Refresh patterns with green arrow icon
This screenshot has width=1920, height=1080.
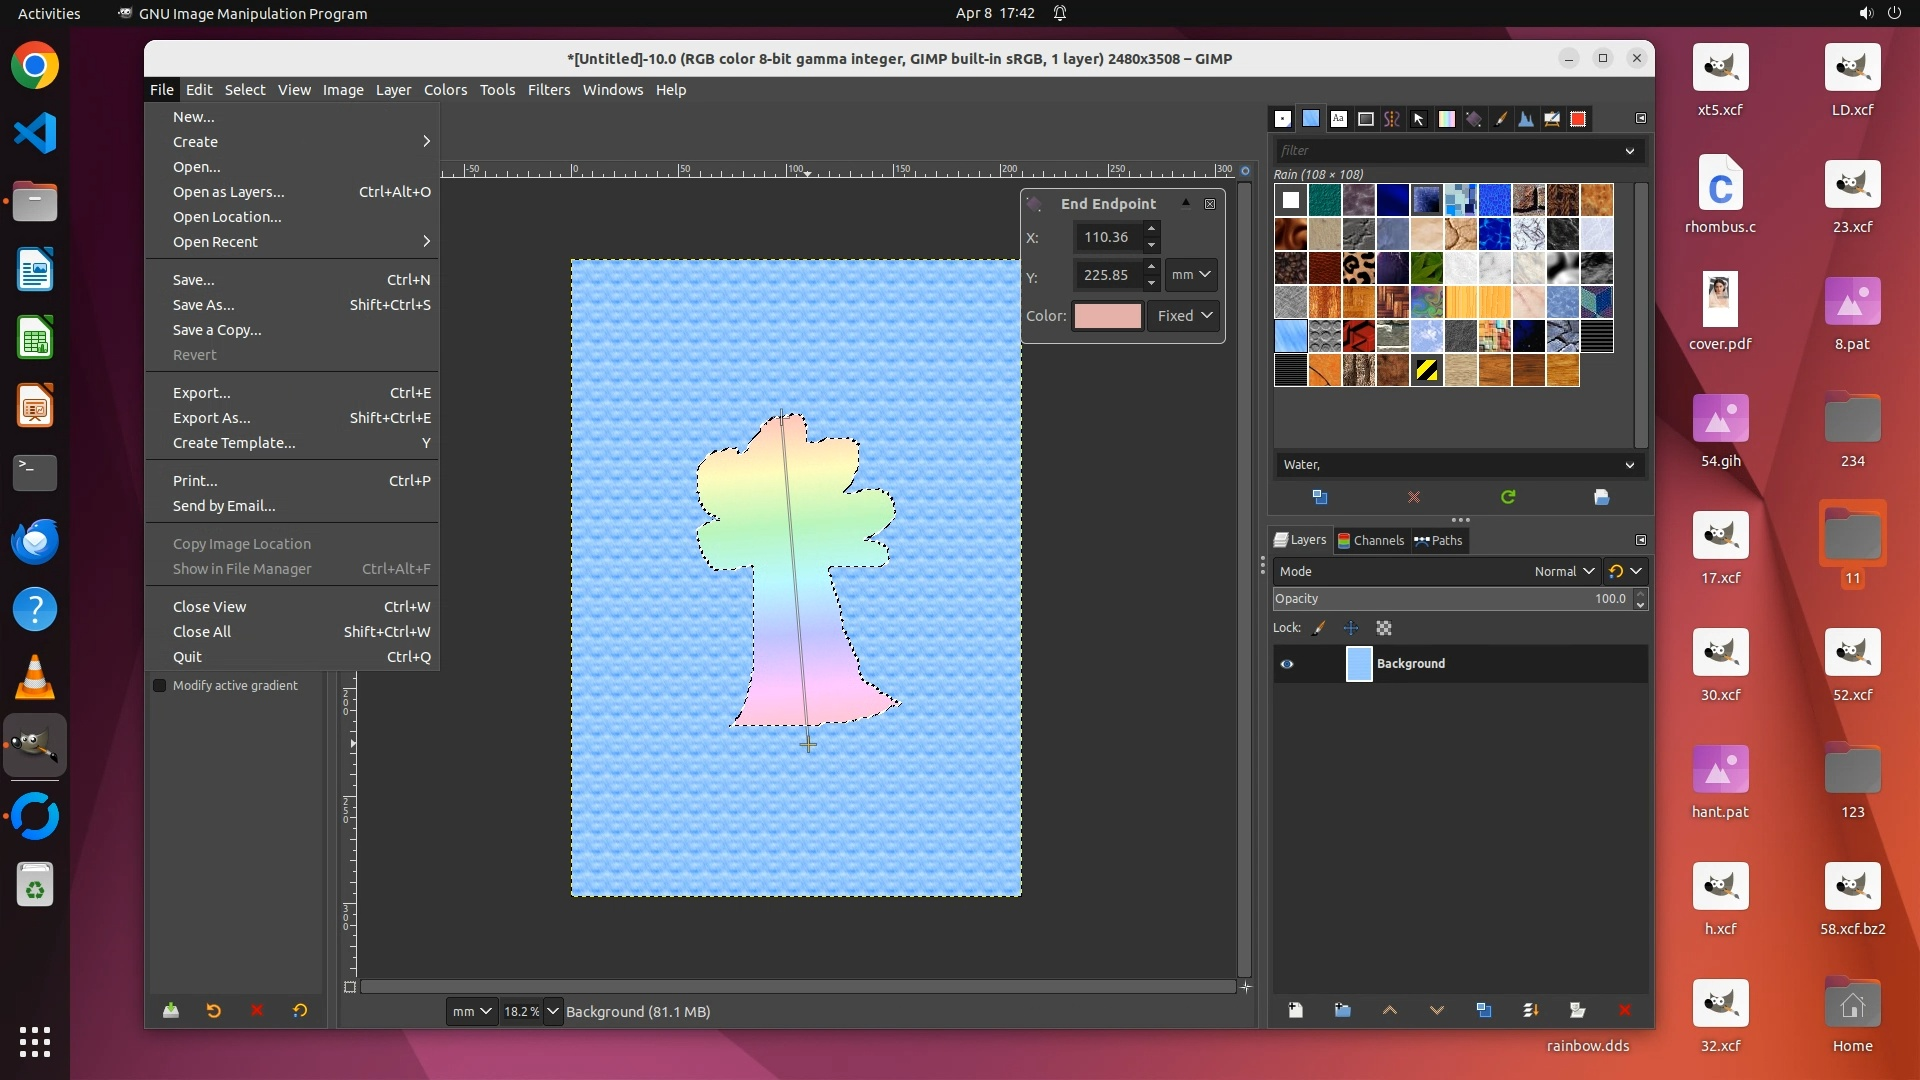pos(1507,497)
